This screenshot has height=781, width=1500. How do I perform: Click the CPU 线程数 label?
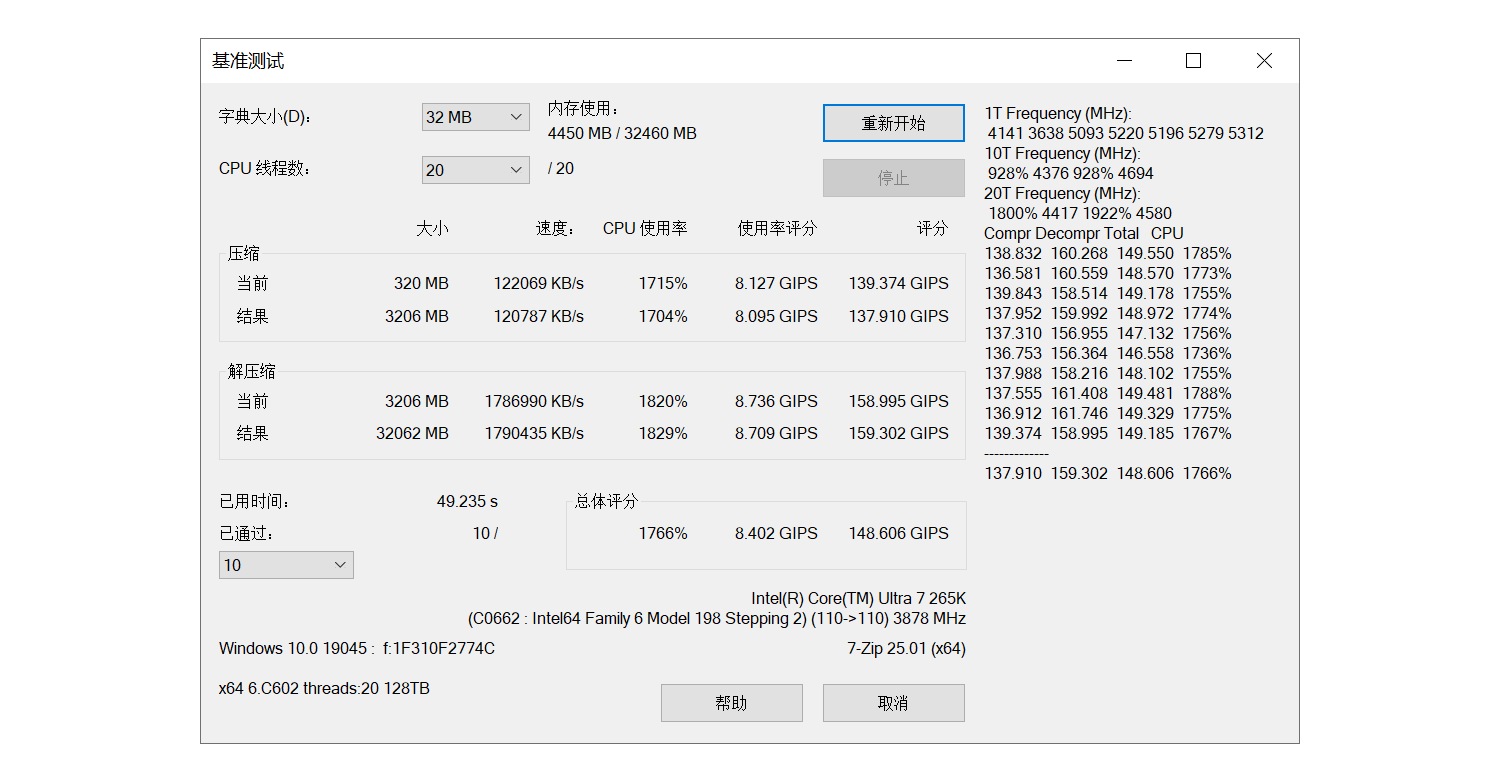(266, 168)
